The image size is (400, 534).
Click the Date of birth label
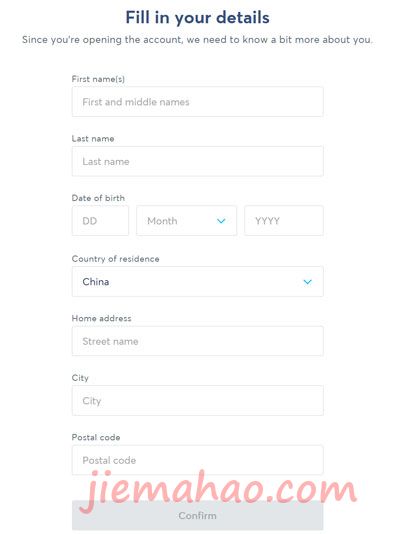[x=98, y=198]
